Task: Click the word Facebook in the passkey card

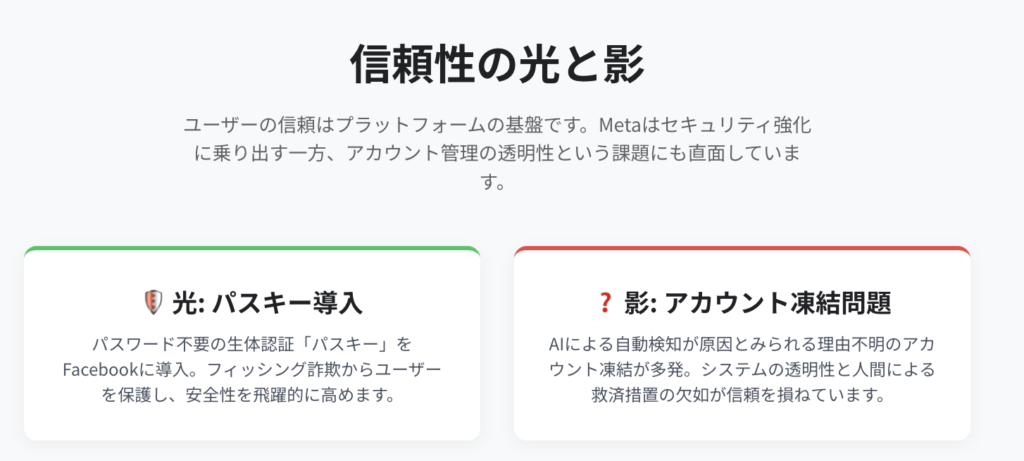Action: [107, 369]
